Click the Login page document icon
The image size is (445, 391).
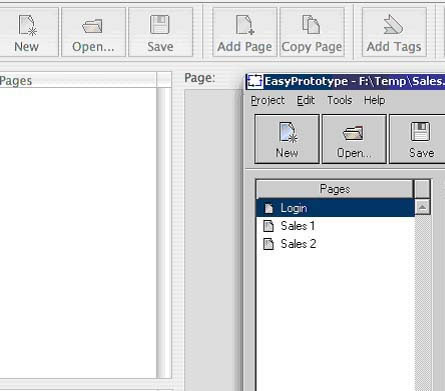click(268, 208)
